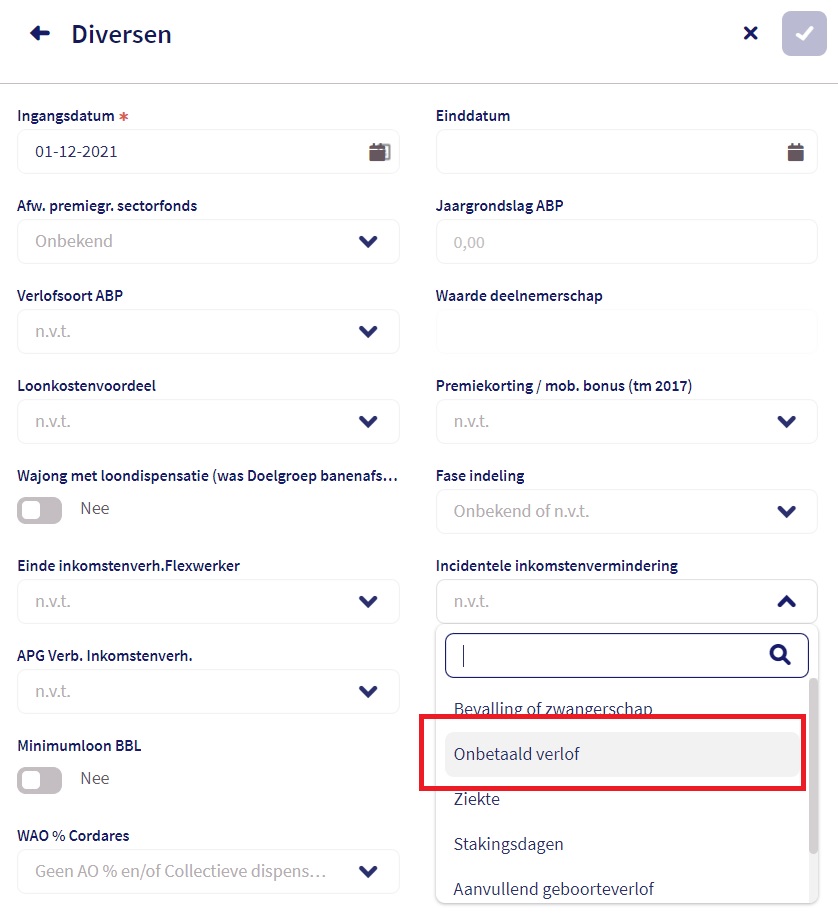
Task: Pick Aanvullend geboorteverlof from the list
Action: [553, 889]
